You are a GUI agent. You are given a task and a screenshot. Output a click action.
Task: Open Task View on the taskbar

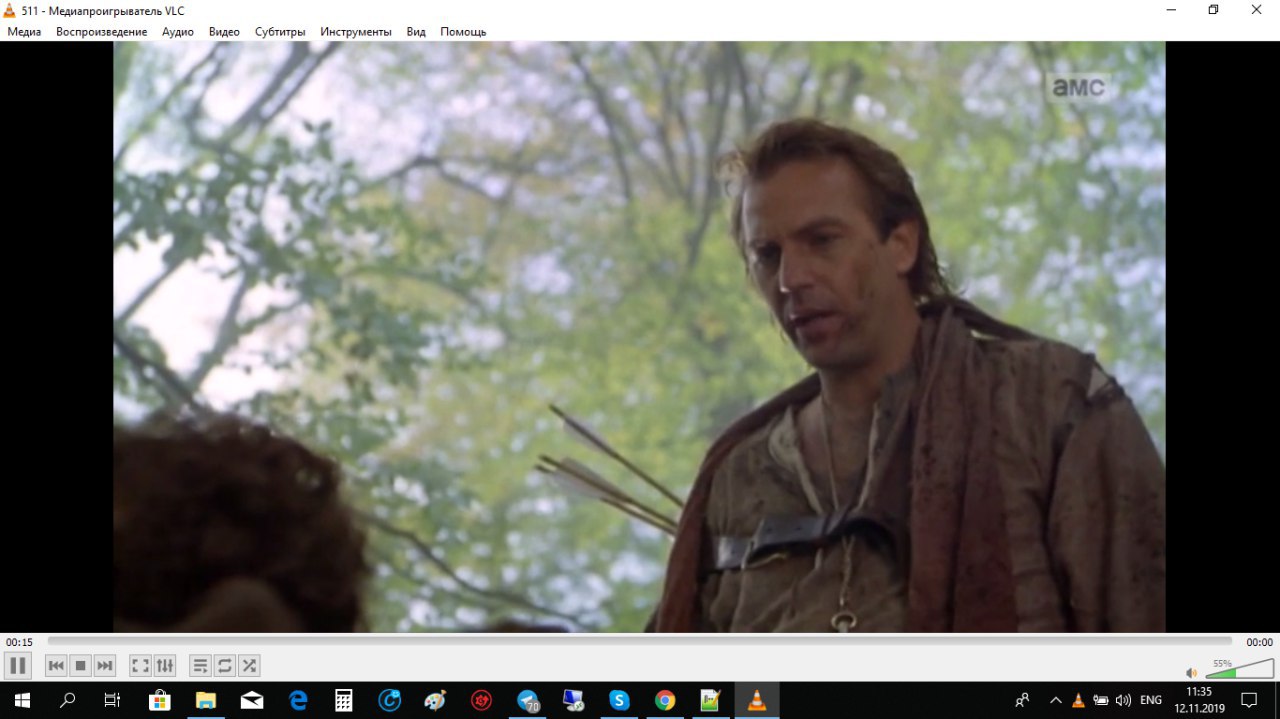coord(113,700)
